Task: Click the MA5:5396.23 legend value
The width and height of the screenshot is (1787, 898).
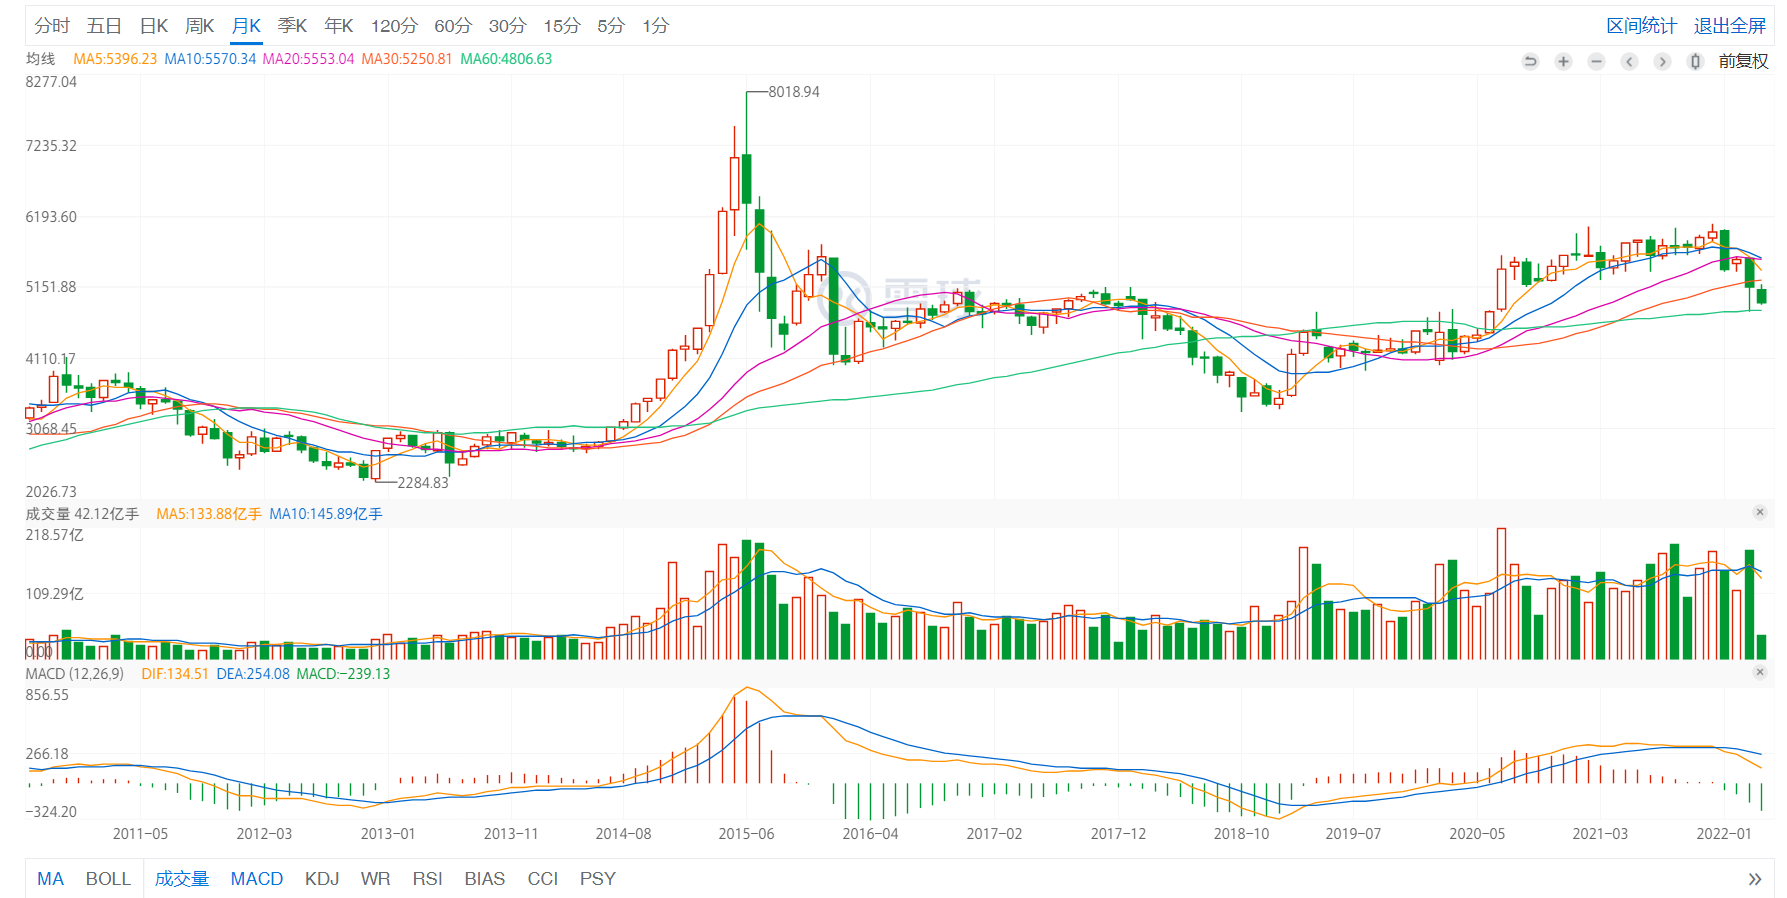Action: point(115,59)
